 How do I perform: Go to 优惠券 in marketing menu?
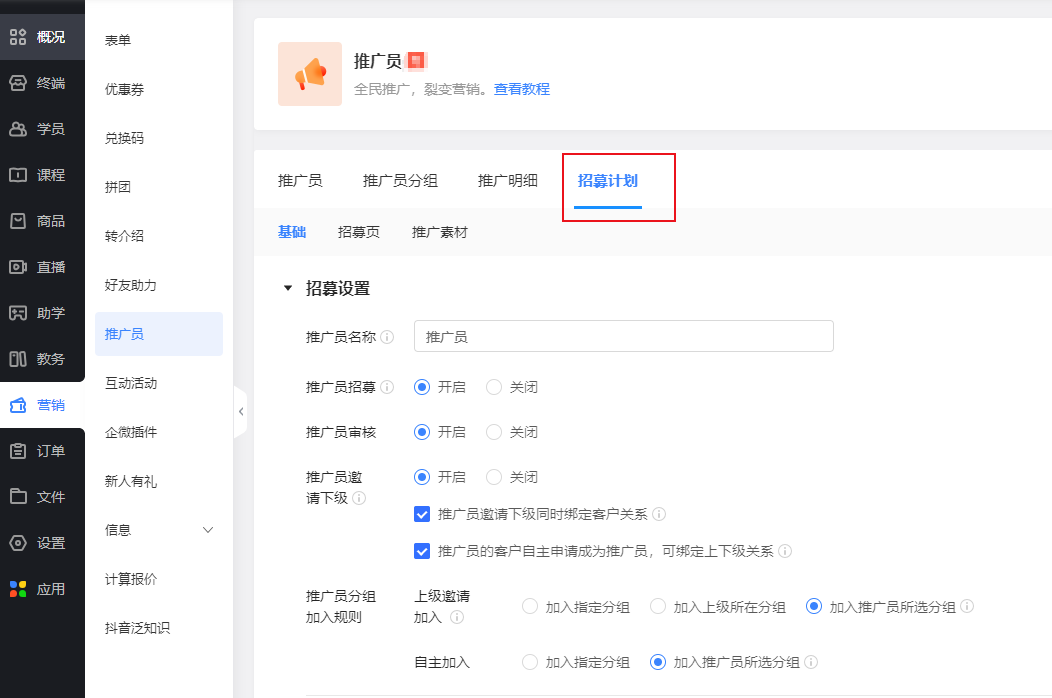point(125,89)
